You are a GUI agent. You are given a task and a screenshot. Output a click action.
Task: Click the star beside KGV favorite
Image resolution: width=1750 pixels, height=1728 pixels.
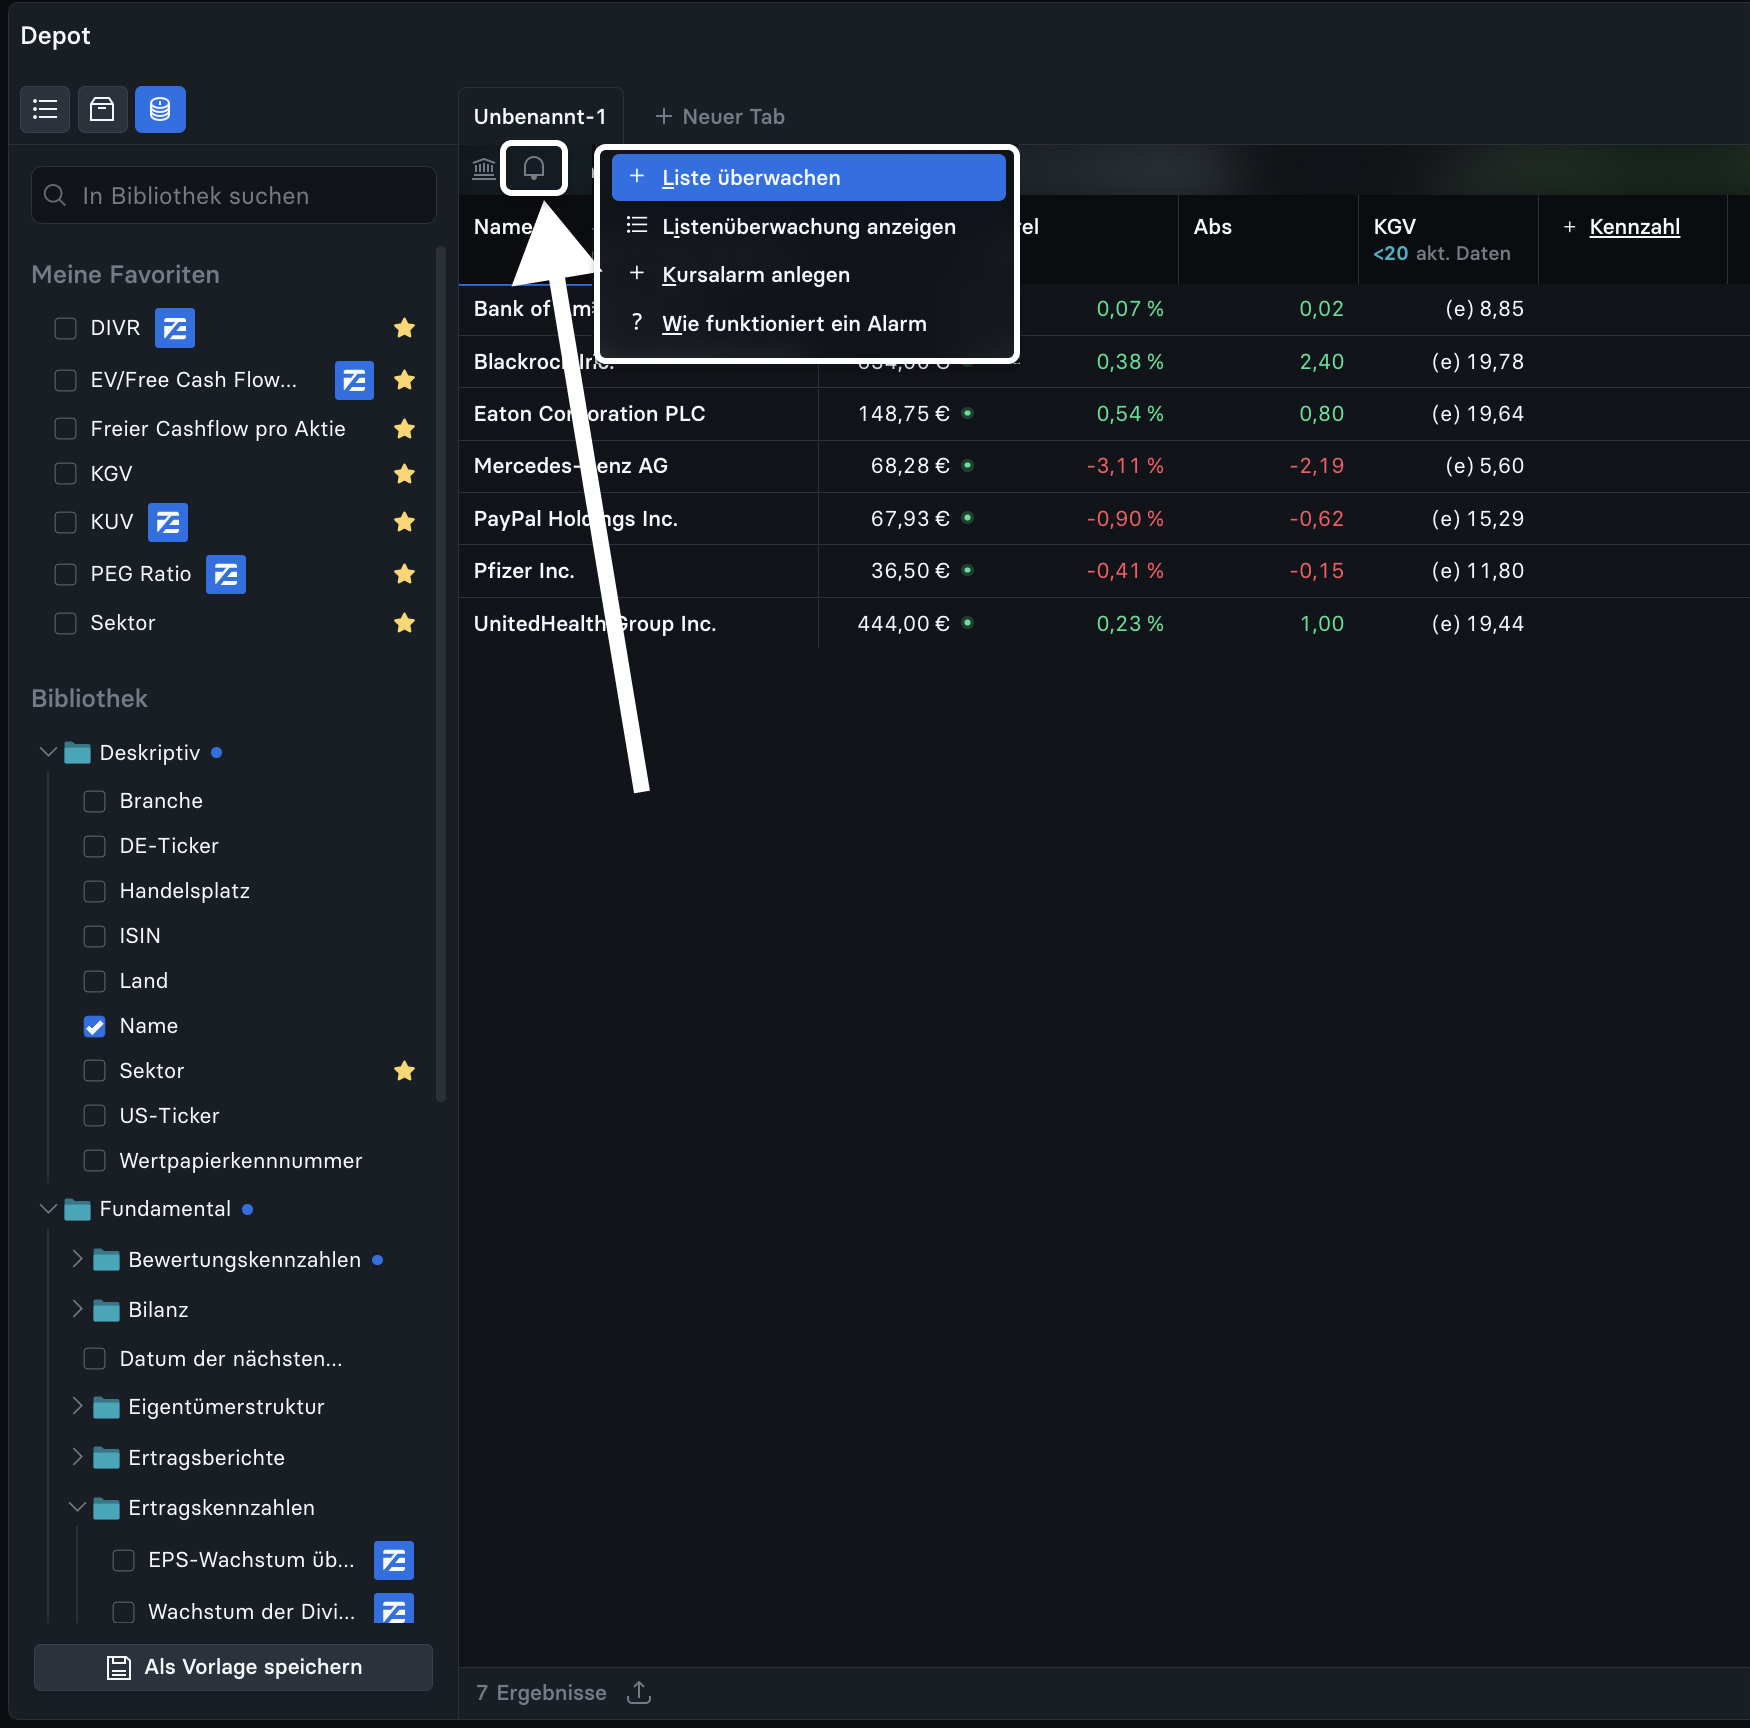(x=404, y=474)
